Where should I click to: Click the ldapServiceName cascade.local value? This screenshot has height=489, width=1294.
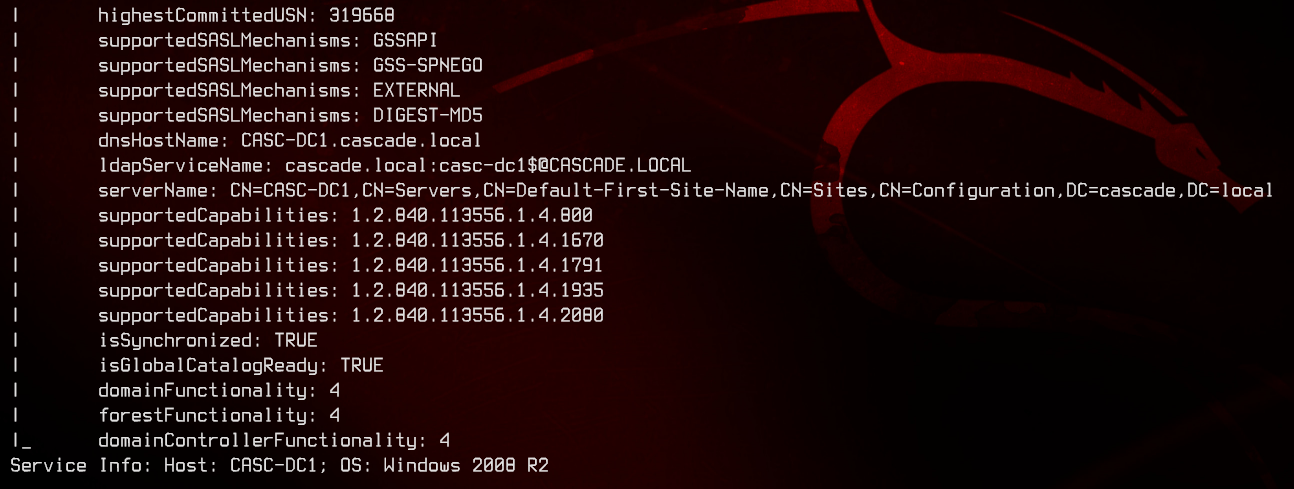pyautogui.click(x=488, y=165)
